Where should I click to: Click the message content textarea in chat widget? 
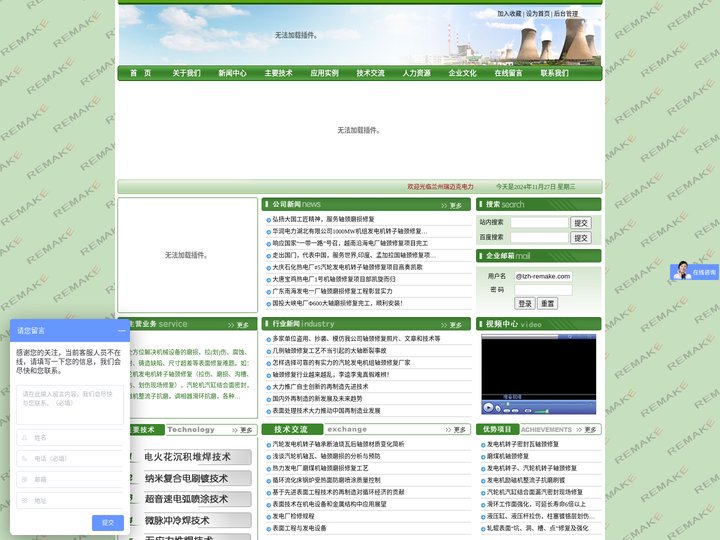70,405
